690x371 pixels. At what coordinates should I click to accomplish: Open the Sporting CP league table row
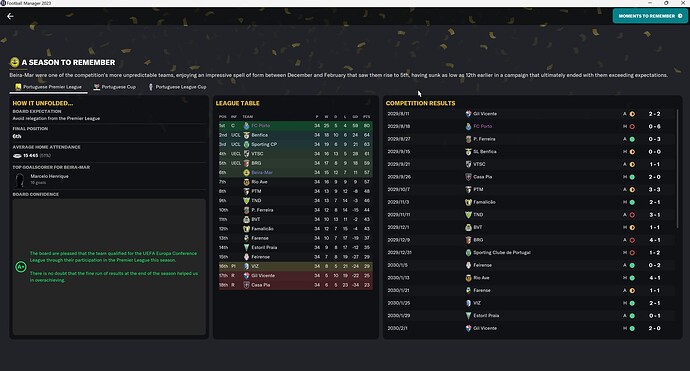coord(295,144)
